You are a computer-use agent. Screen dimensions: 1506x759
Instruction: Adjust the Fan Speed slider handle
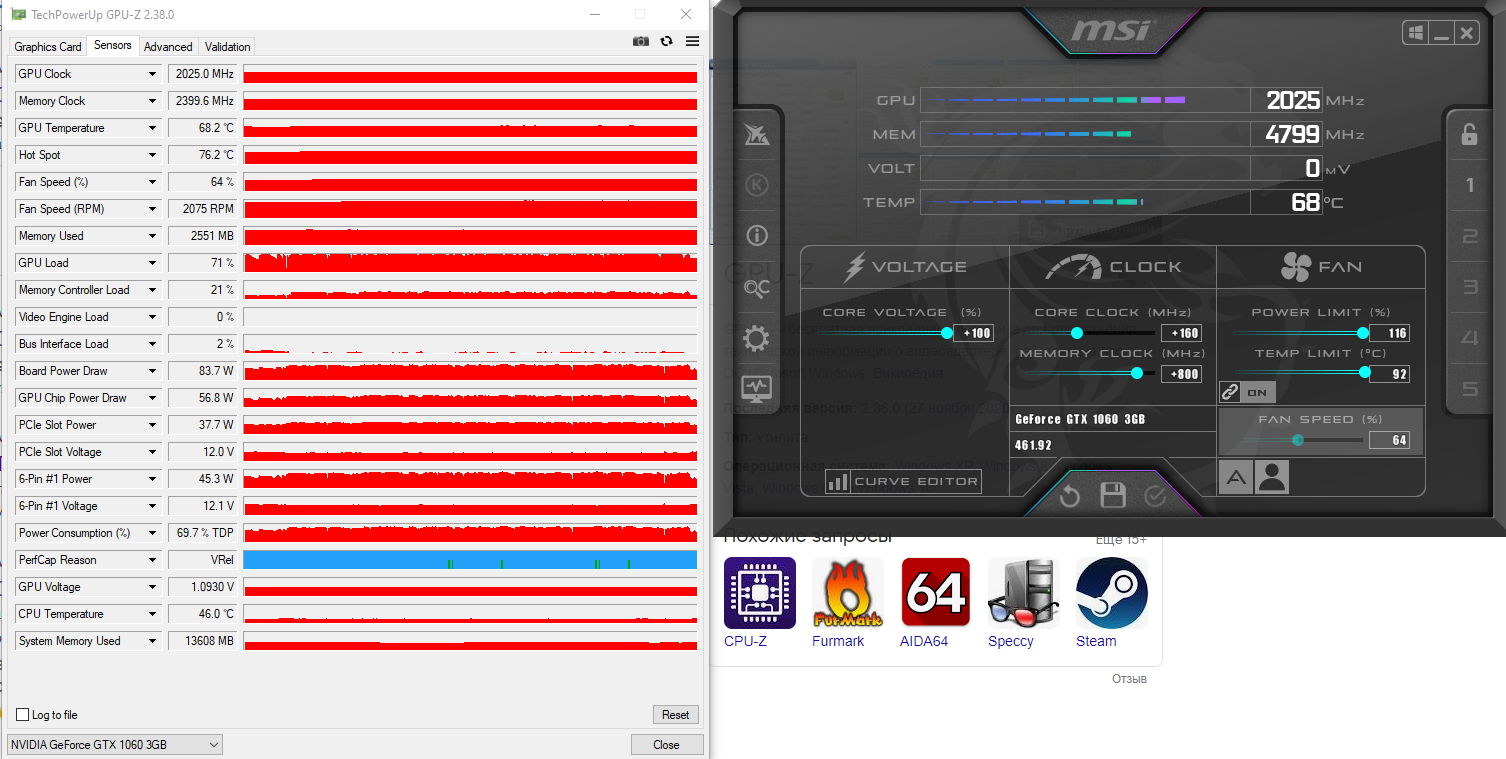(x=1298, y=440)
